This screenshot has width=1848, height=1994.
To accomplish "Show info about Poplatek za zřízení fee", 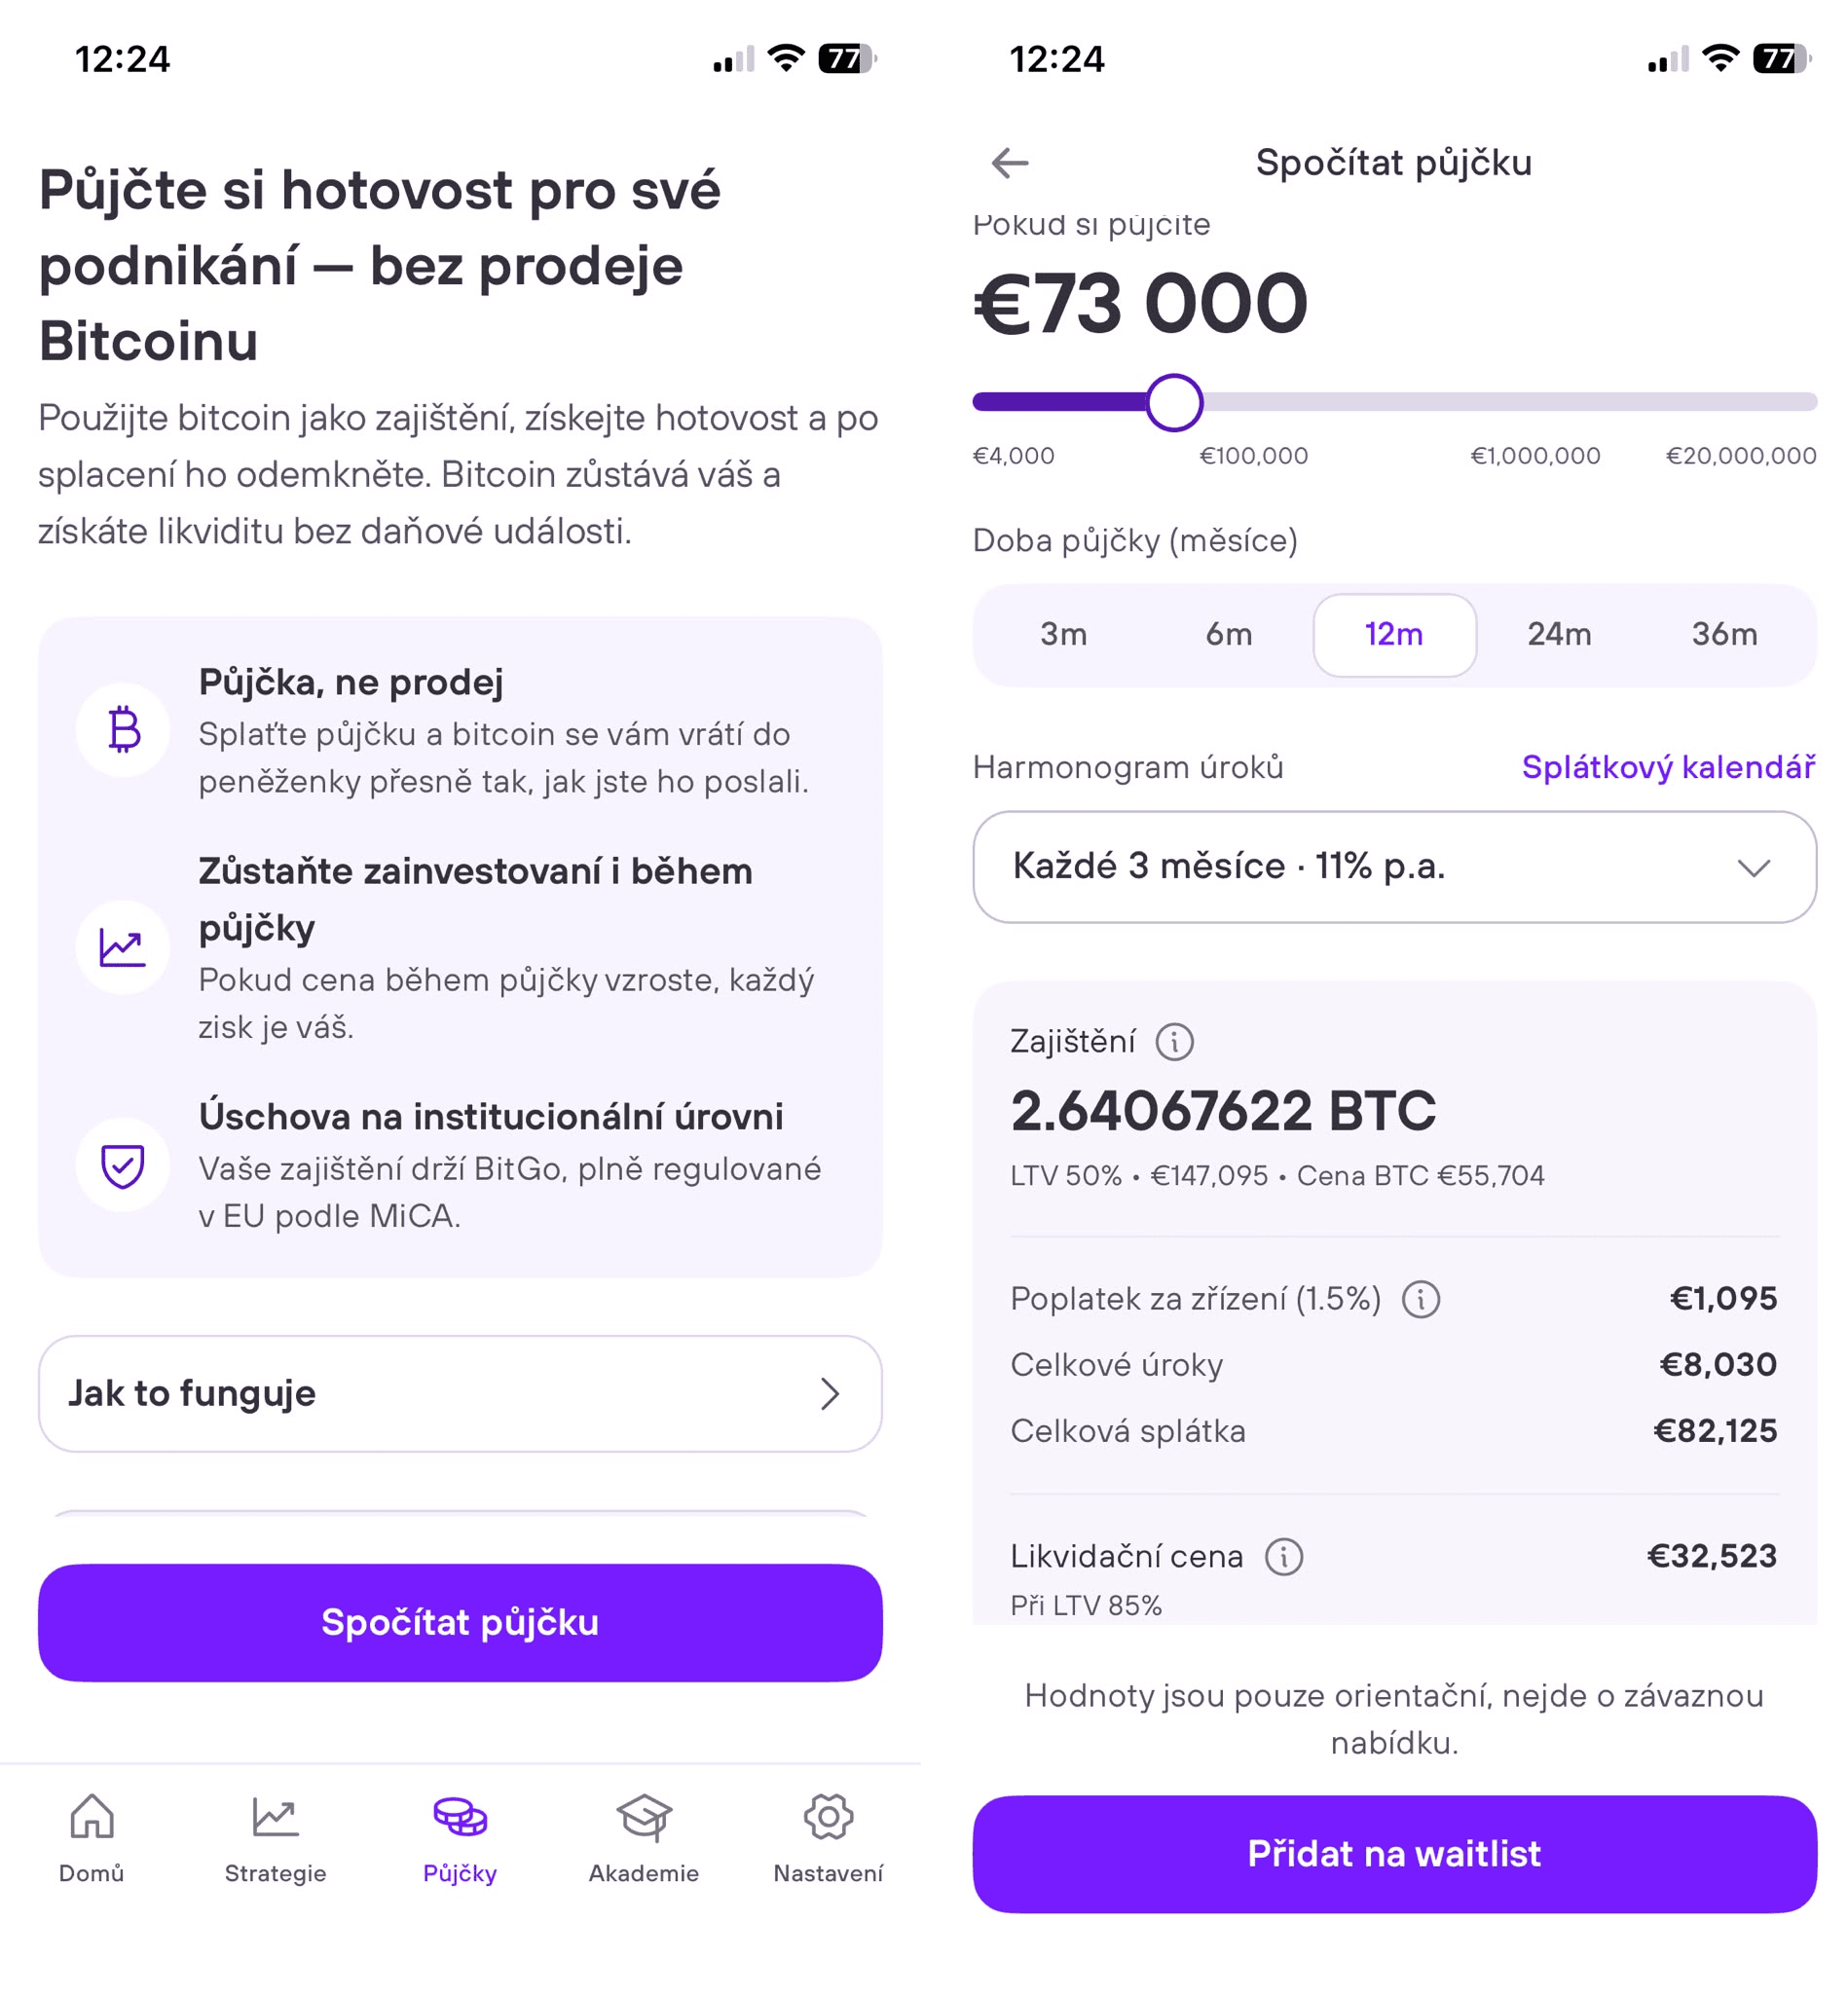I will pyautogui.click(x=1421, y=1299).
